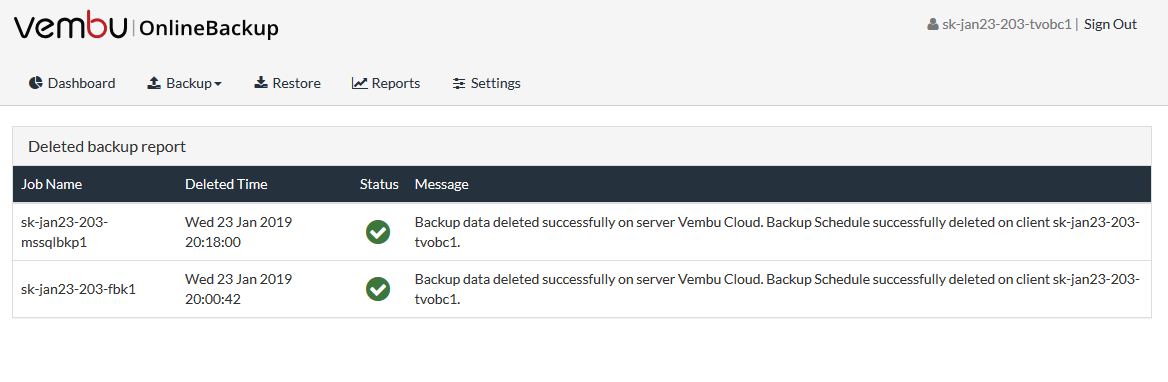Open the Settings menu
1168x382 pixels.
(x=486, y=83)
